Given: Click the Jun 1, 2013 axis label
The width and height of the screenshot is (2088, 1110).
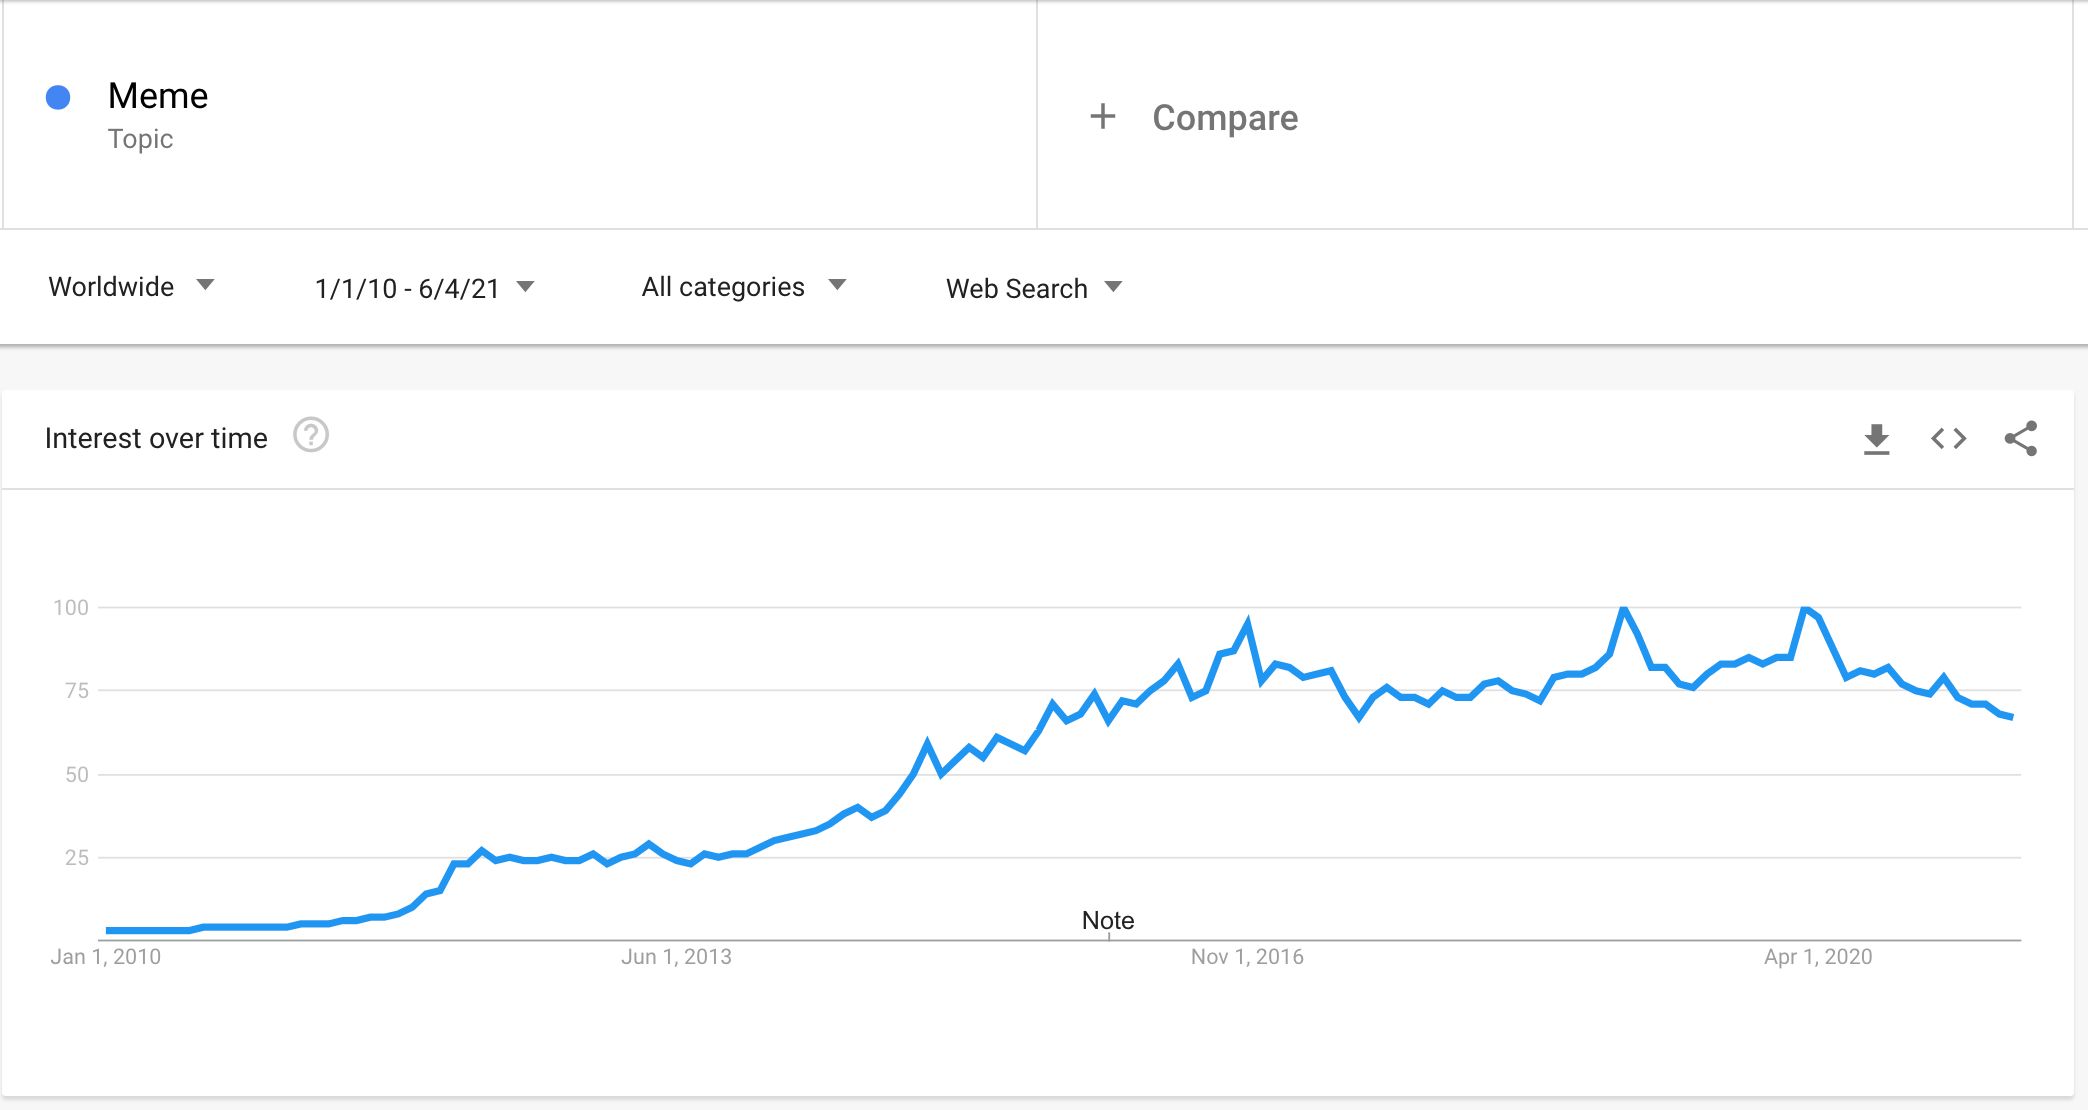Looking at the screenshot, I should [x=676, y=957].
